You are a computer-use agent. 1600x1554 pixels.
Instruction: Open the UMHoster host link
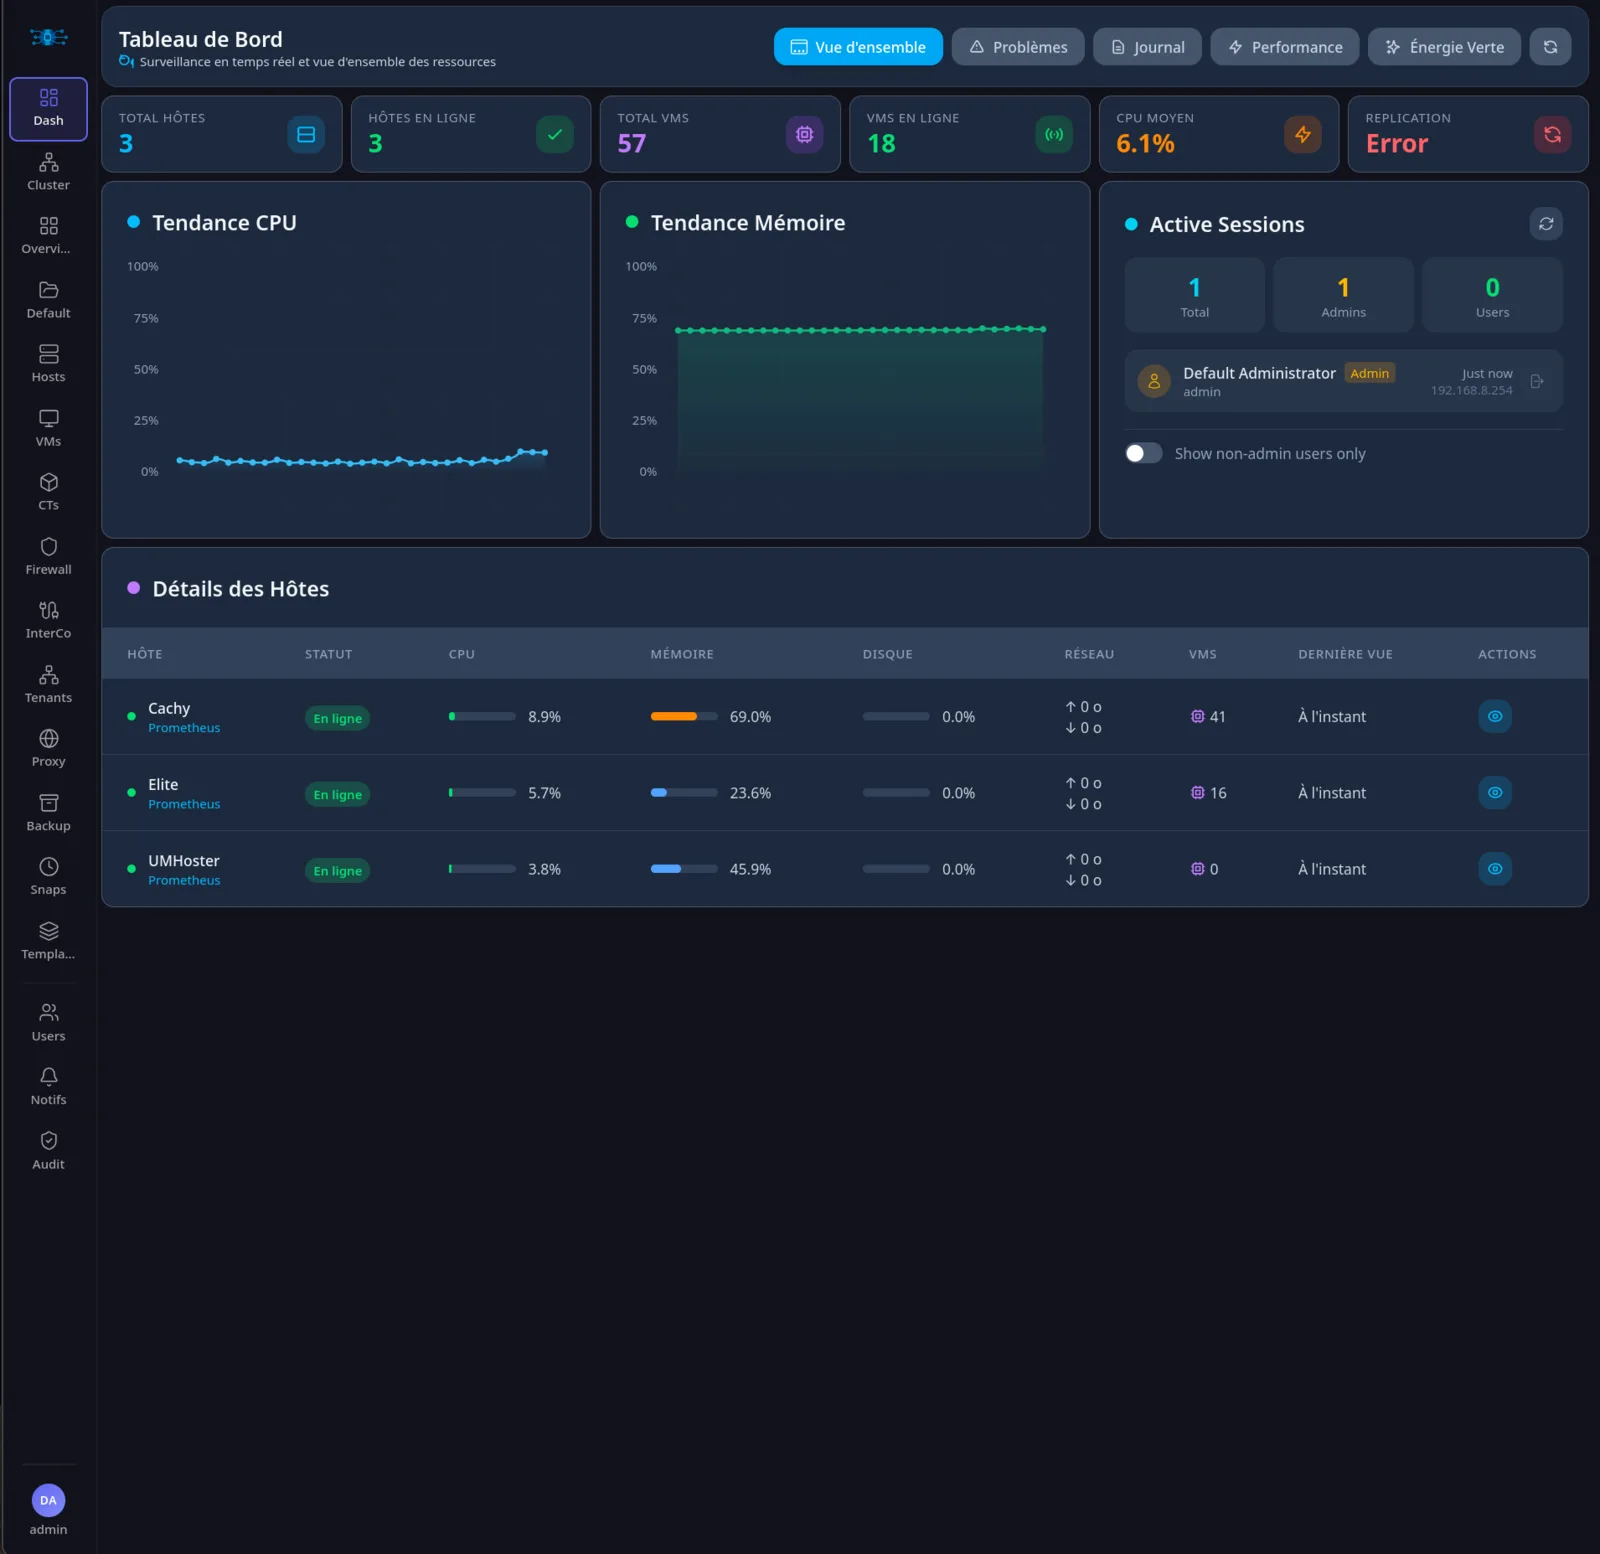[184, 861]
